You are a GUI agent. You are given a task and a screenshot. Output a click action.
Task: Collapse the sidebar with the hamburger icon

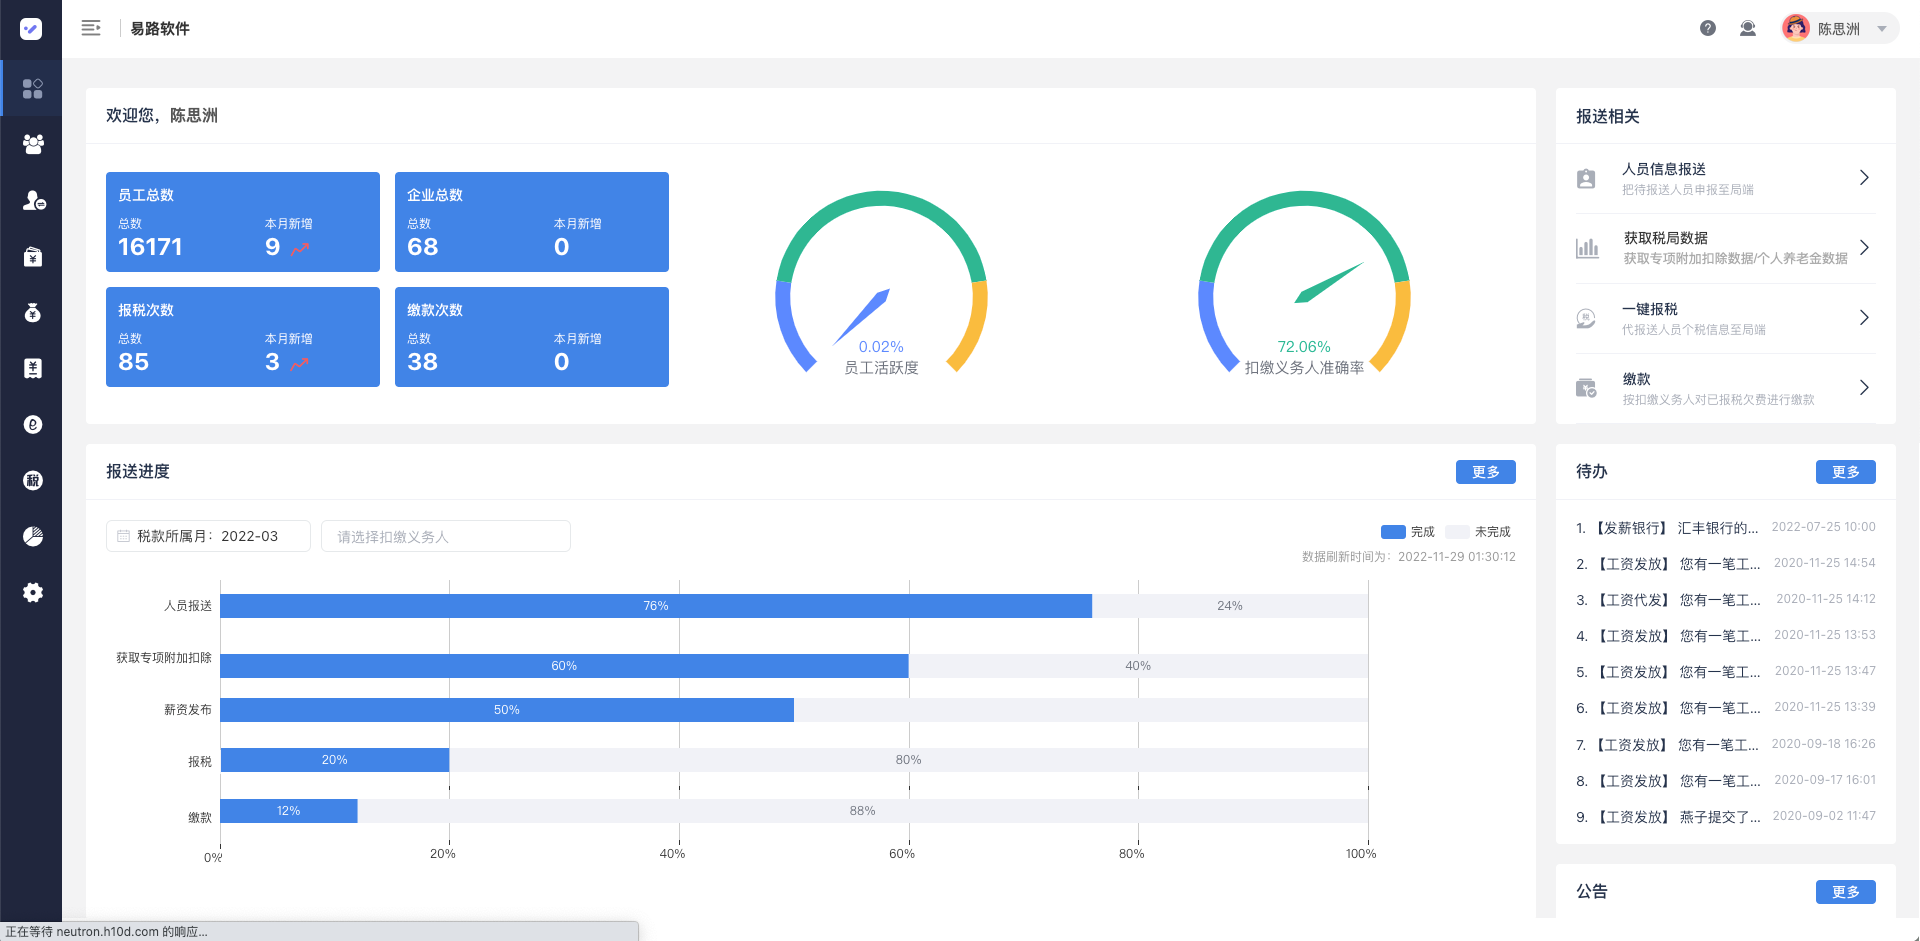tap(91, 28)
